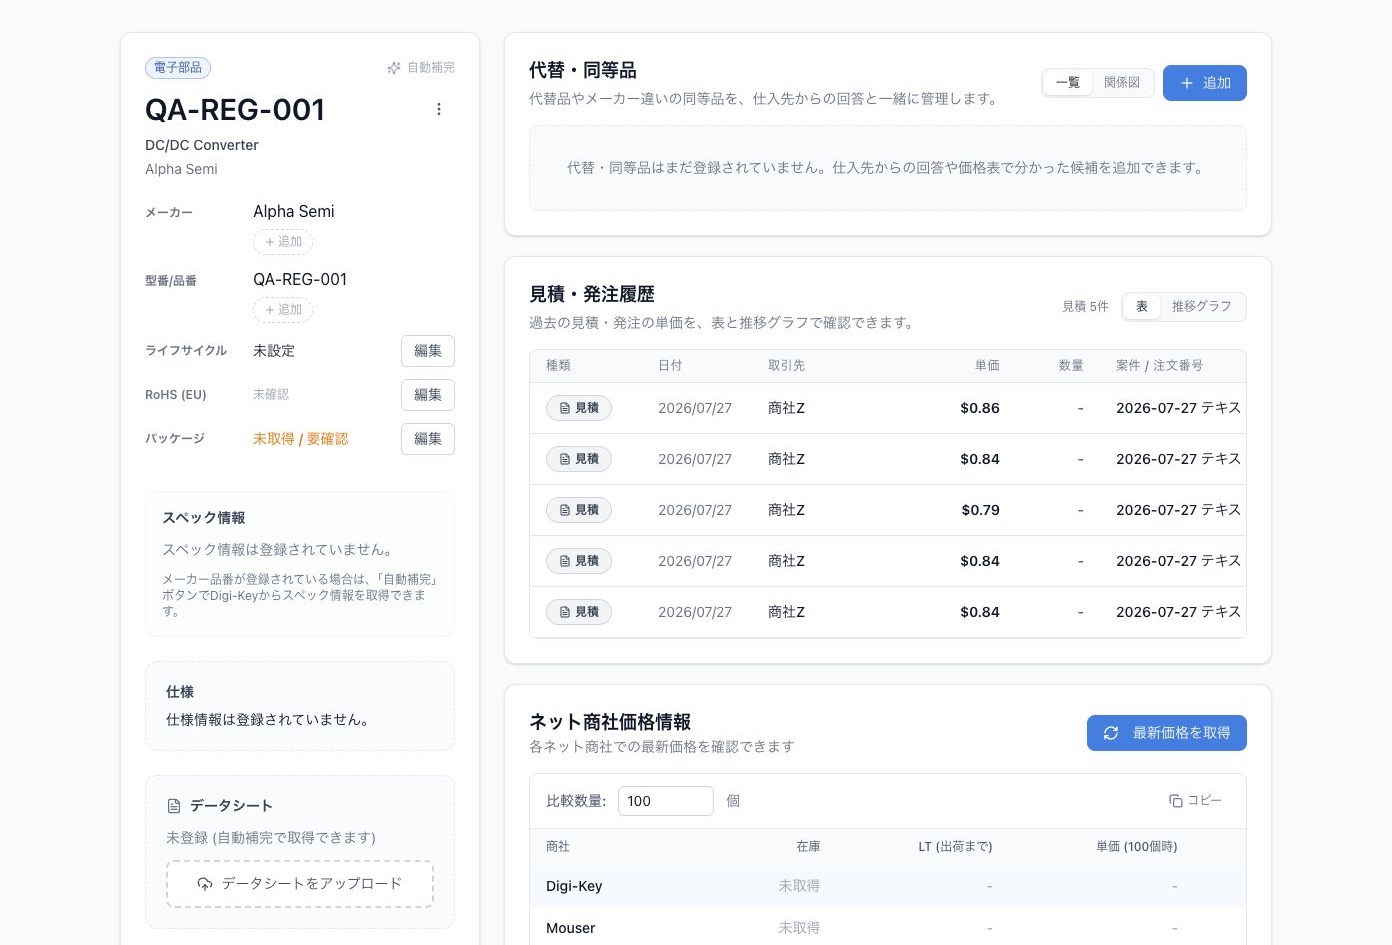
Task: Click + 追加 under 型番 QA-REG-001
Action: (x=283, y=310)
